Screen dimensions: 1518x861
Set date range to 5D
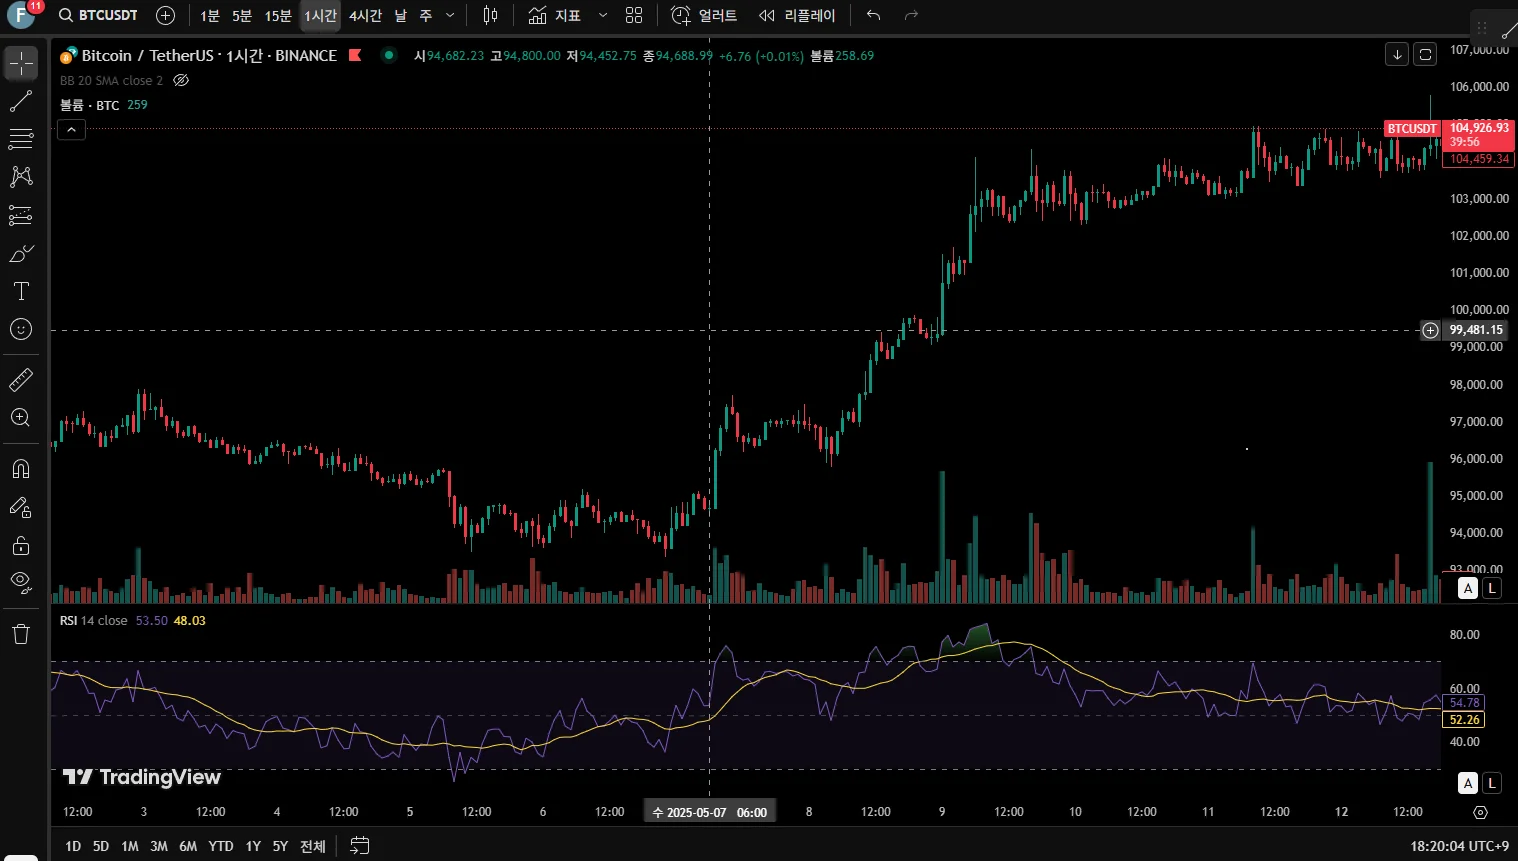101,846
